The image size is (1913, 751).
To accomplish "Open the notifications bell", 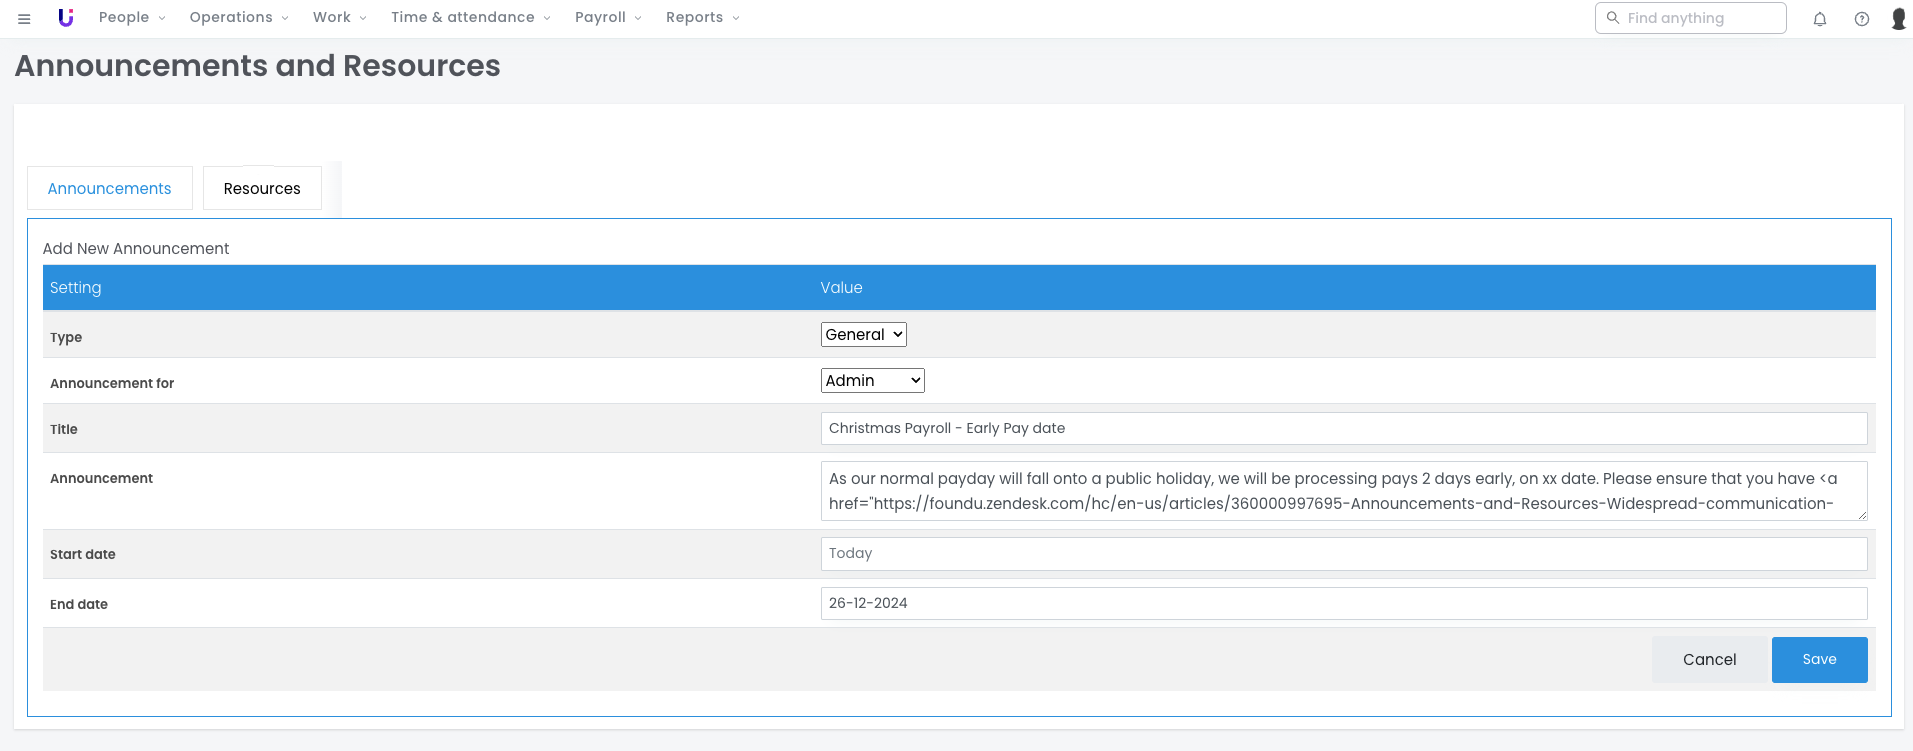I will pyautogui.click(x=1820, y=19).
